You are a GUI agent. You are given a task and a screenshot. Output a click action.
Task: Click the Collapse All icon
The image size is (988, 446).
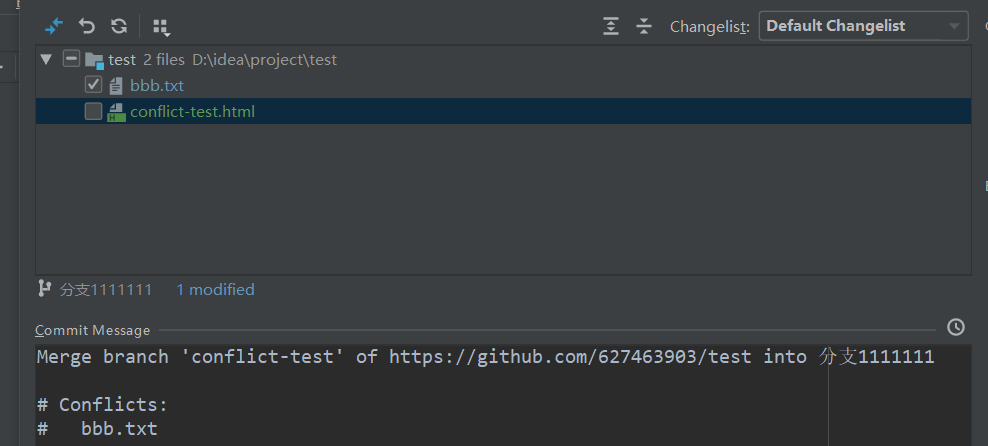pyautogui.click(x=644, y=26)
